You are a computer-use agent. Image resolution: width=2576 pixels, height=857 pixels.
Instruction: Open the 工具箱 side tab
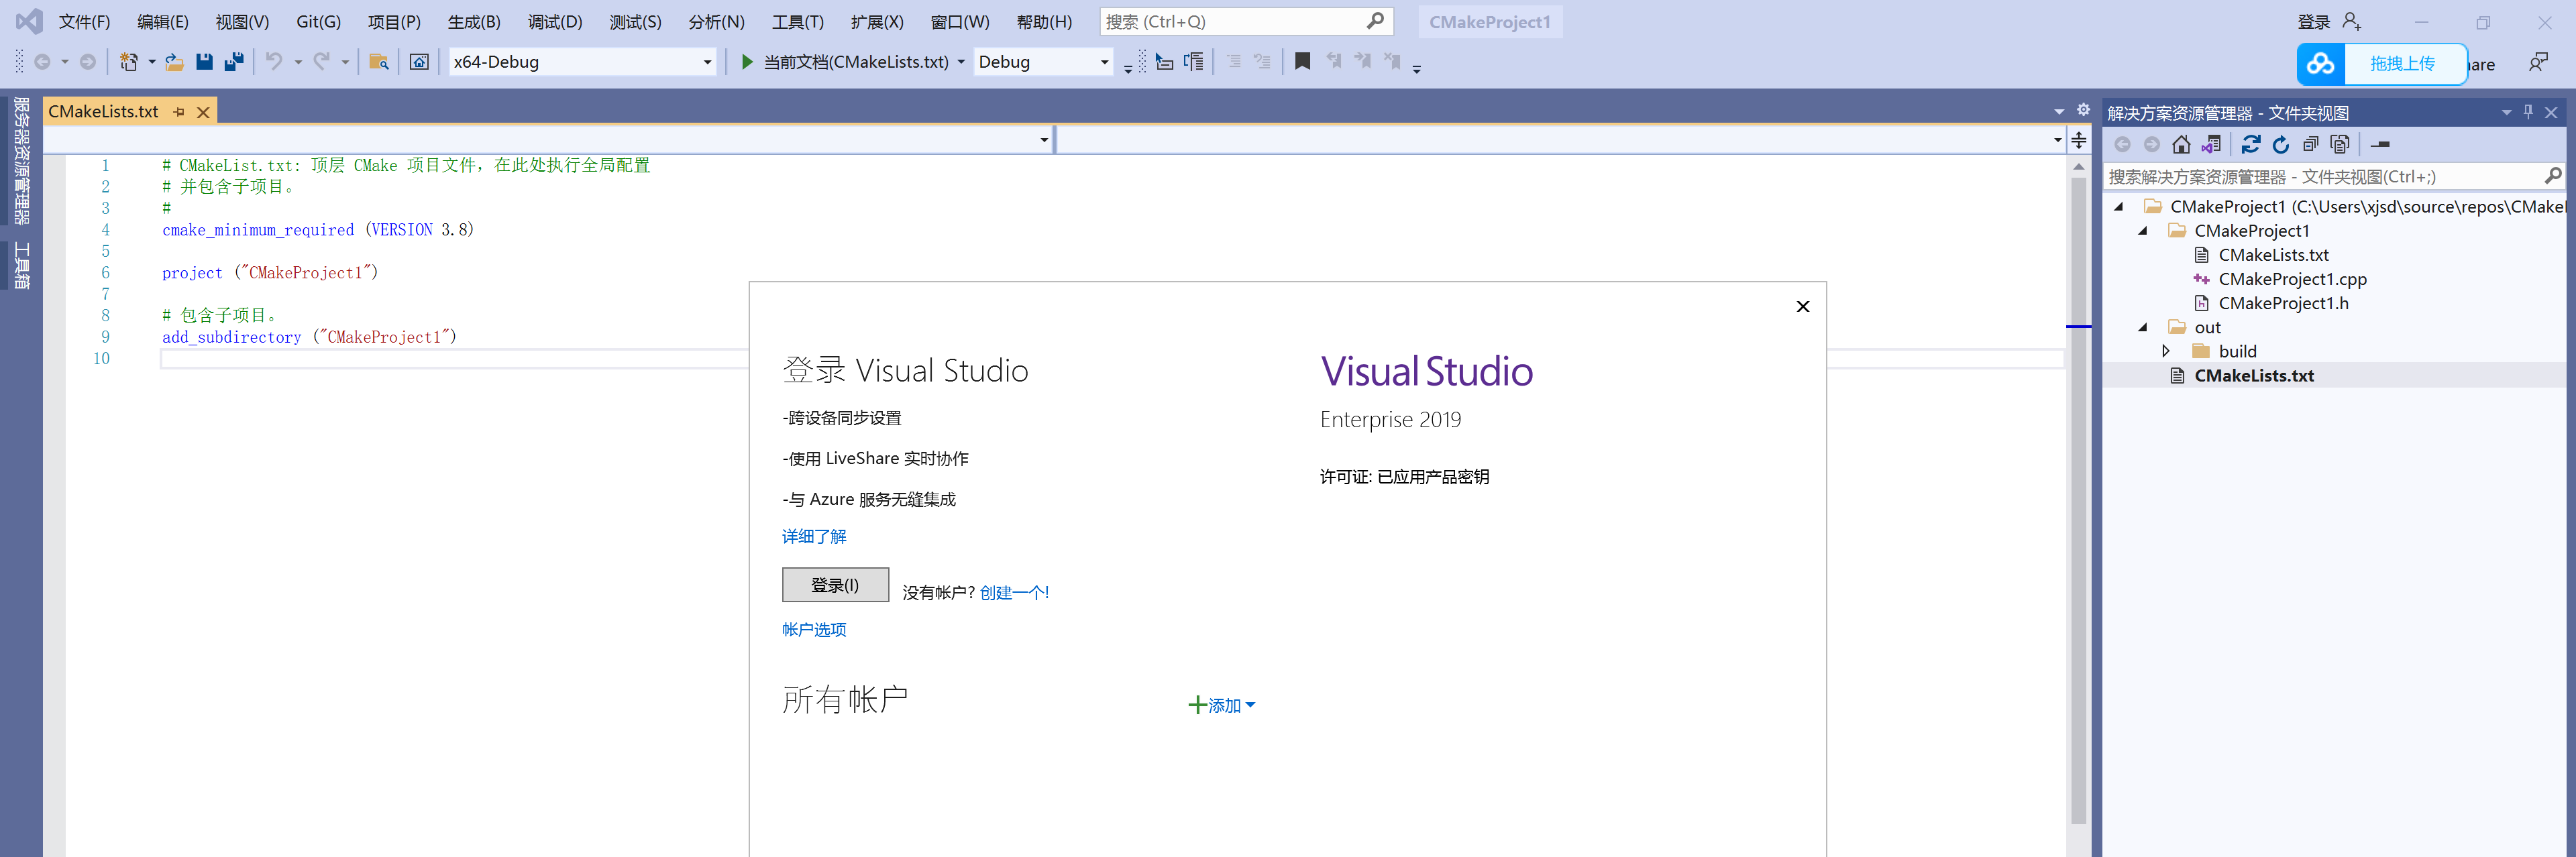click(x=21, y=265)
